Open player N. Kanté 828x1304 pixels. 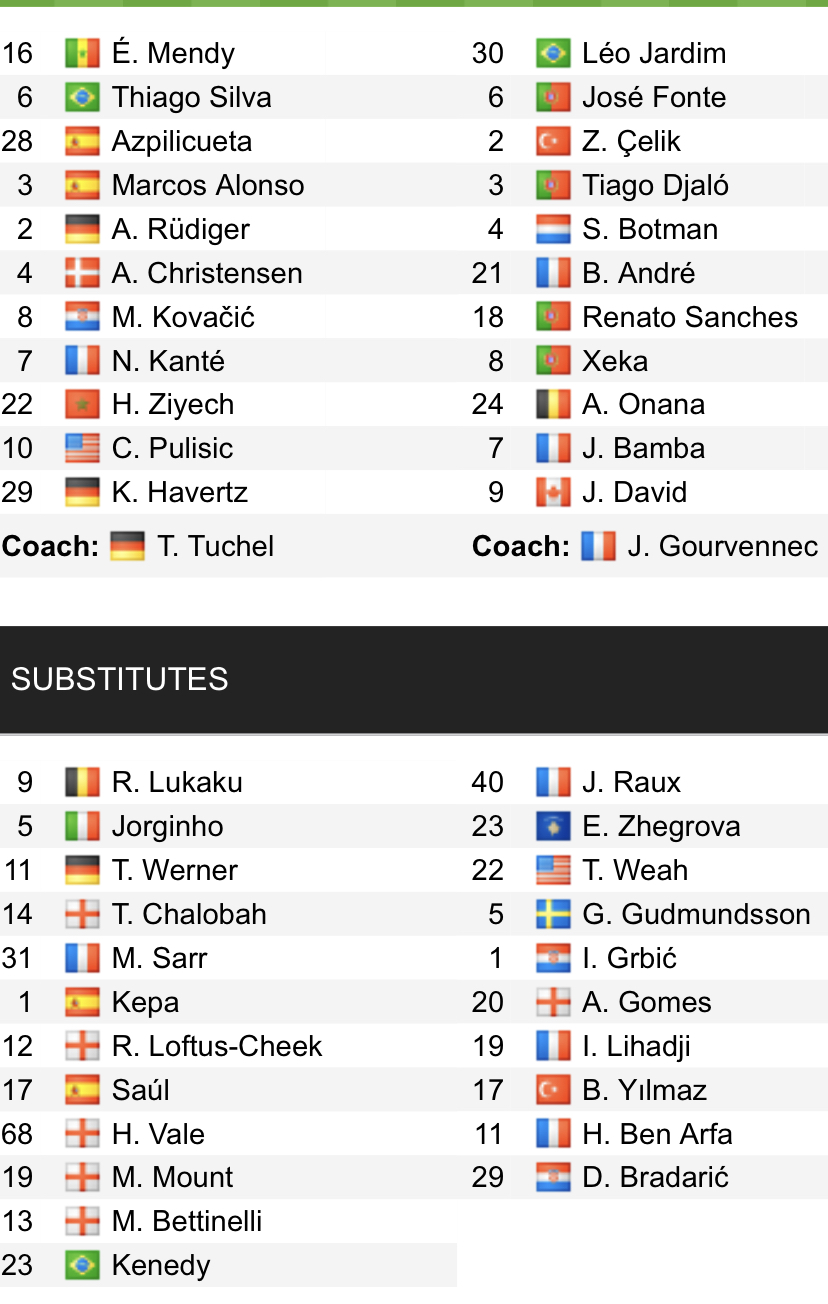tap(168, 361)
